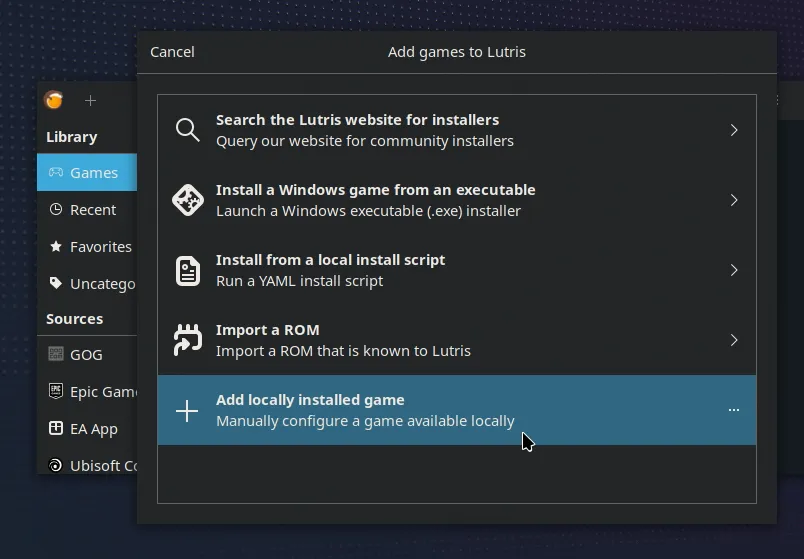804x559 pixels.
Task: Click chevron on Import a ROM row
Action: 734,340
